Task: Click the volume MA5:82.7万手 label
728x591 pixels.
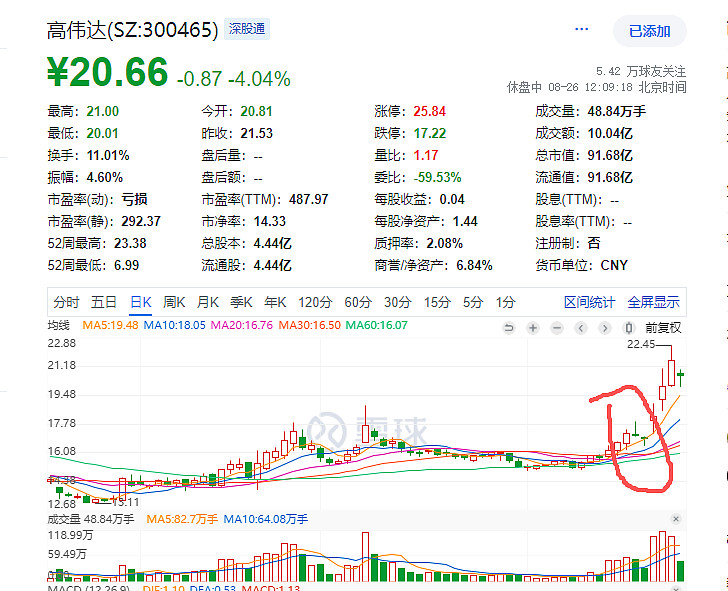Action: click(182, 519)
